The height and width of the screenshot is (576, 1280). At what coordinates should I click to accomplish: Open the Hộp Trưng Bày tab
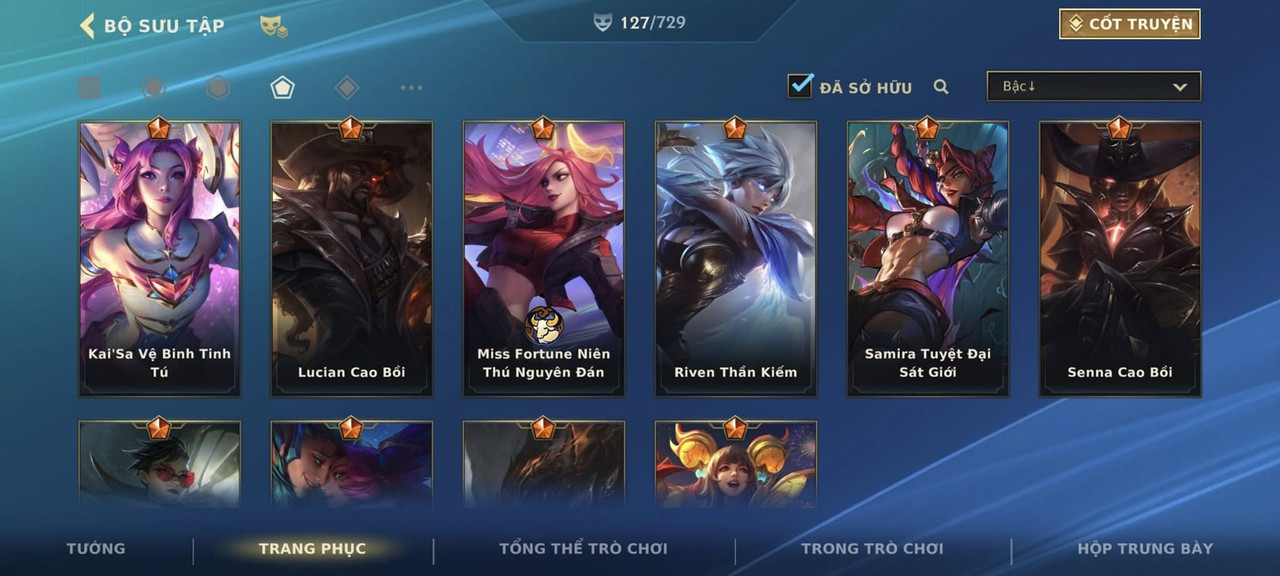1145,548
